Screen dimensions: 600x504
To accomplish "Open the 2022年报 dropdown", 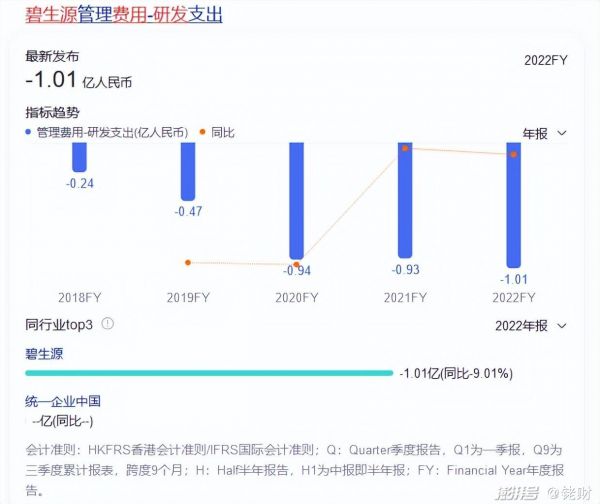I will 531,326.
